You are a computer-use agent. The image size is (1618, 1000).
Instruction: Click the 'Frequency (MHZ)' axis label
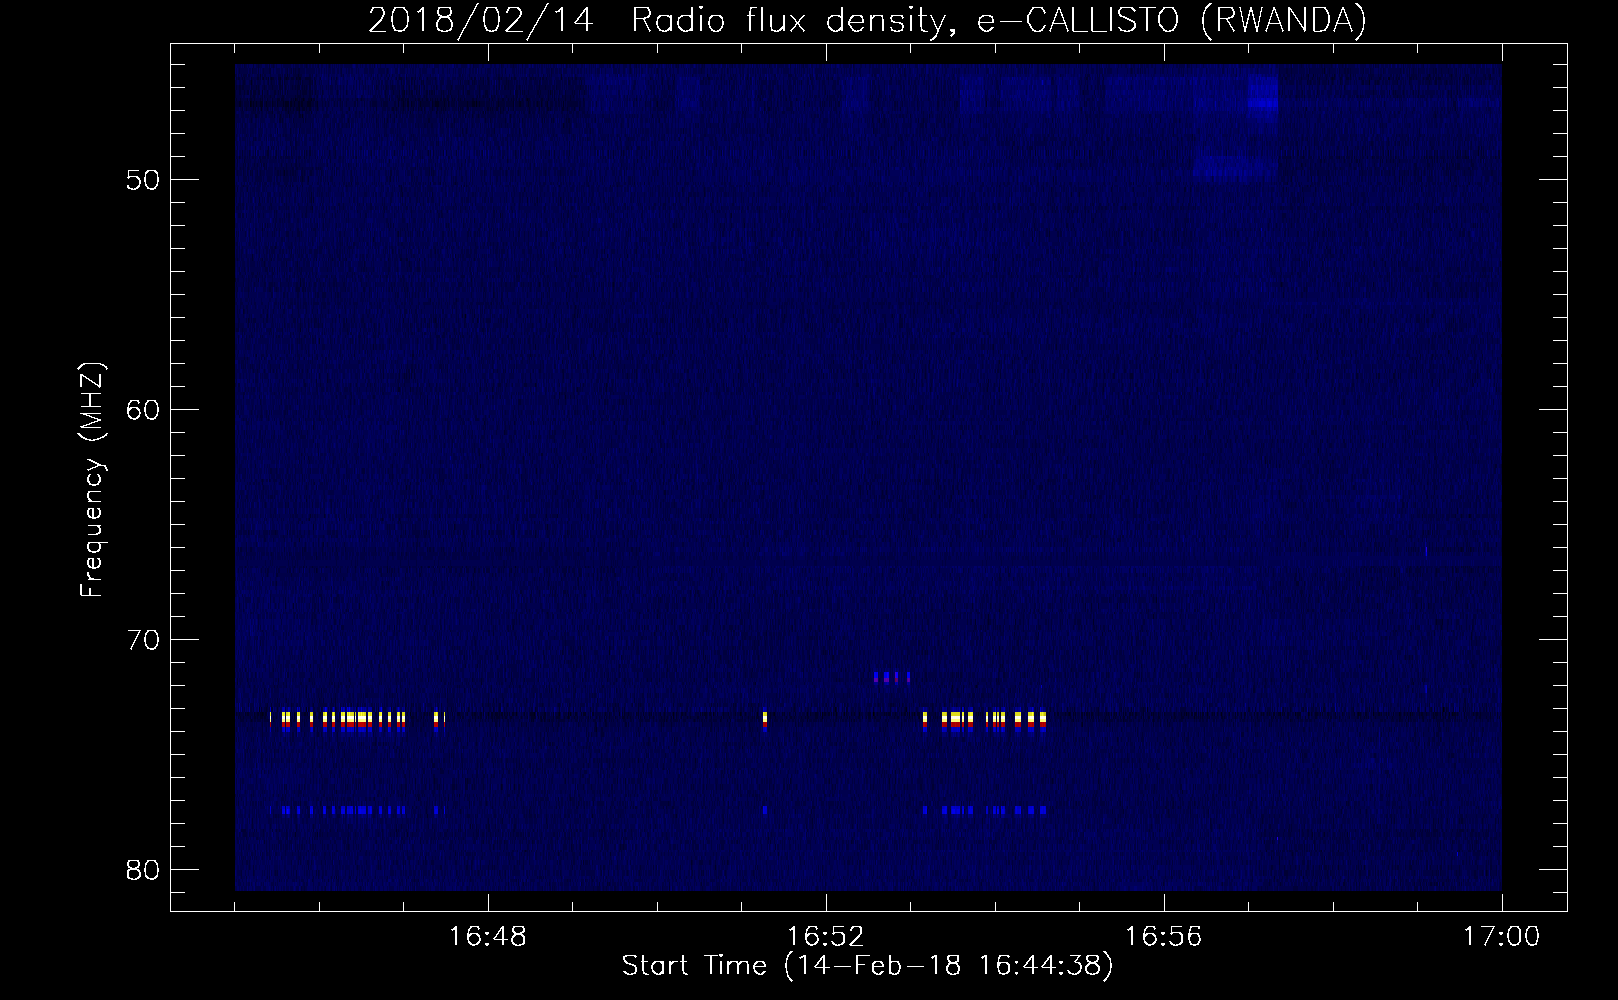92,480
